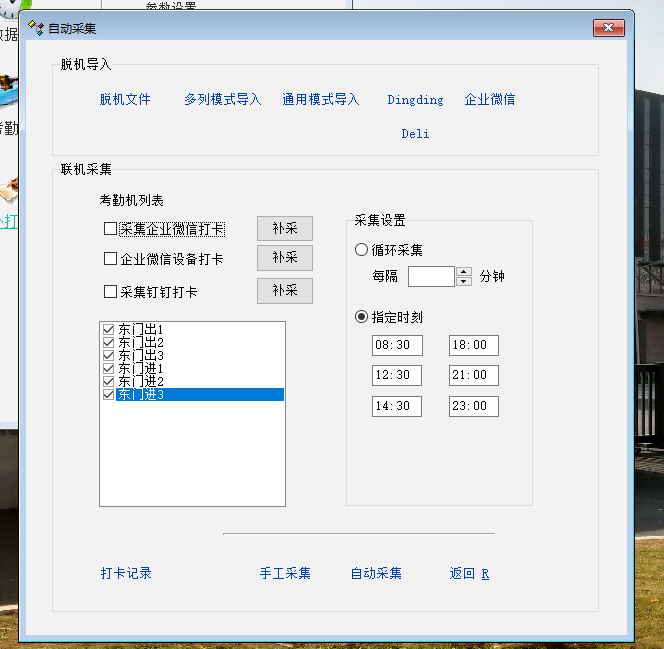This screenshot has width=664, height=649.
Task: Uncheck 东门出1 in the device list
Action: [x=108, y=329]
